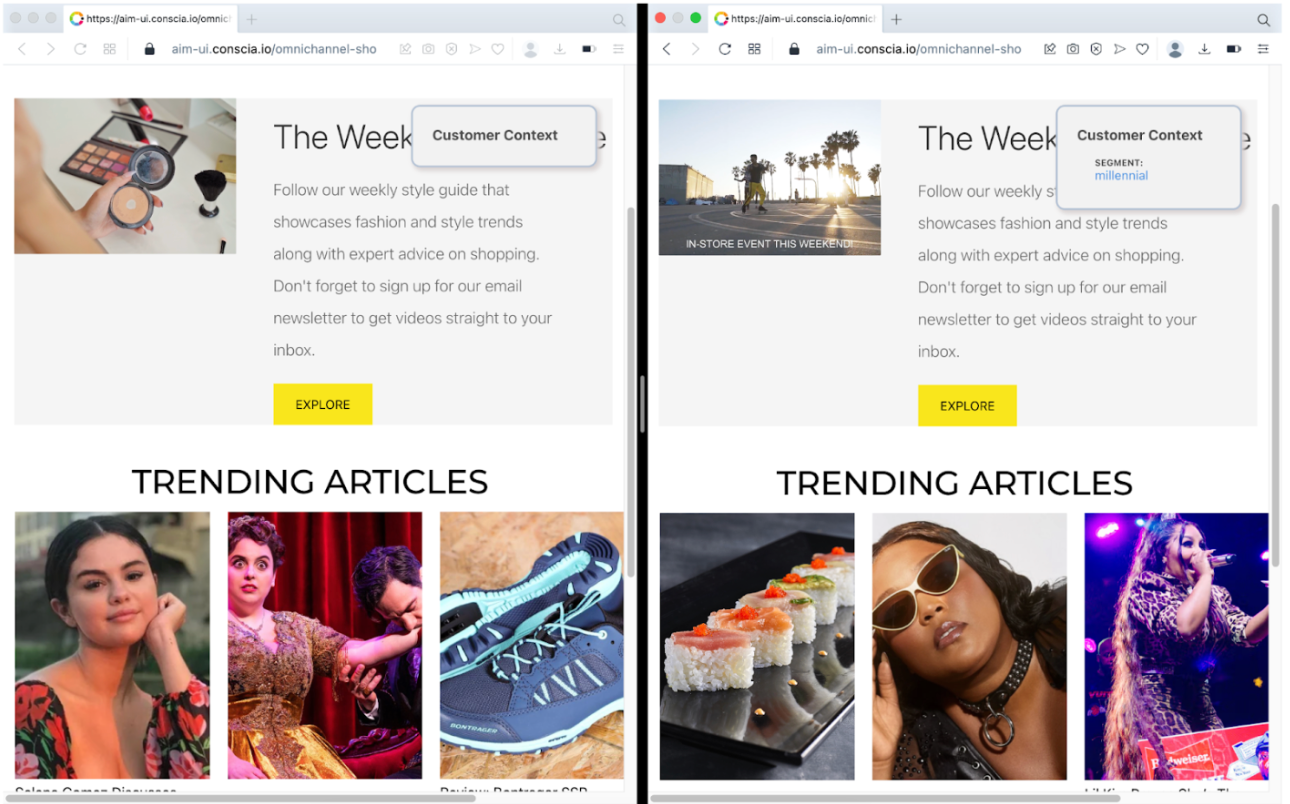Open easy setup menu in right window toolbar
This screenshot has width=1290, height=804.
[x=1264, y=49]
